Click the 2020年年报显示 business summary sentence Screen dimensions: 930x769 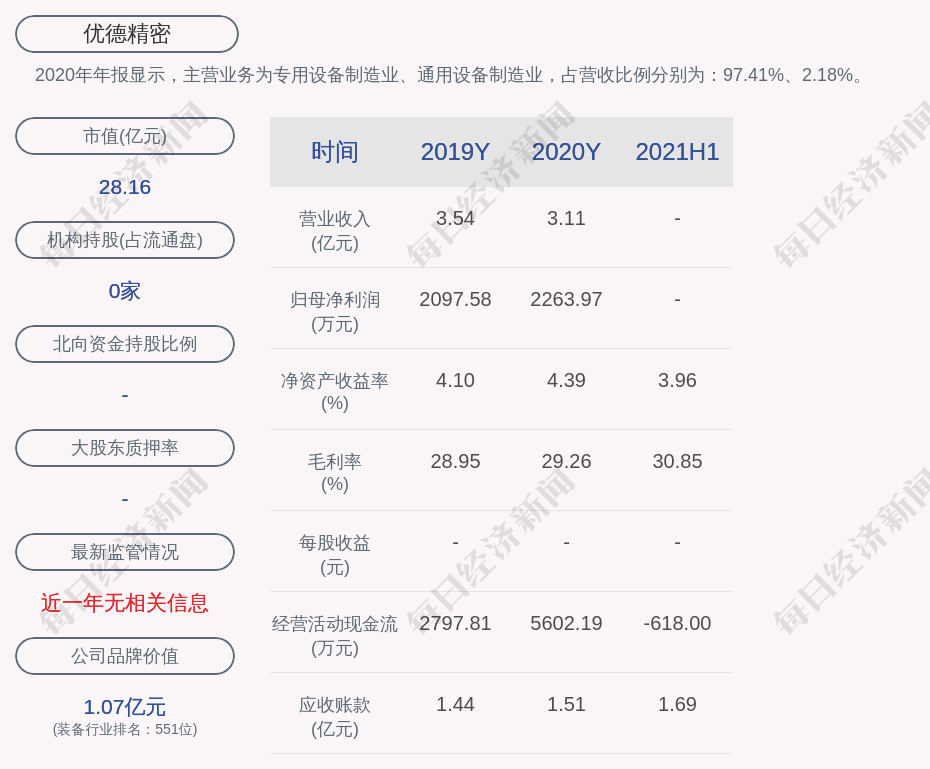[450, 75]
